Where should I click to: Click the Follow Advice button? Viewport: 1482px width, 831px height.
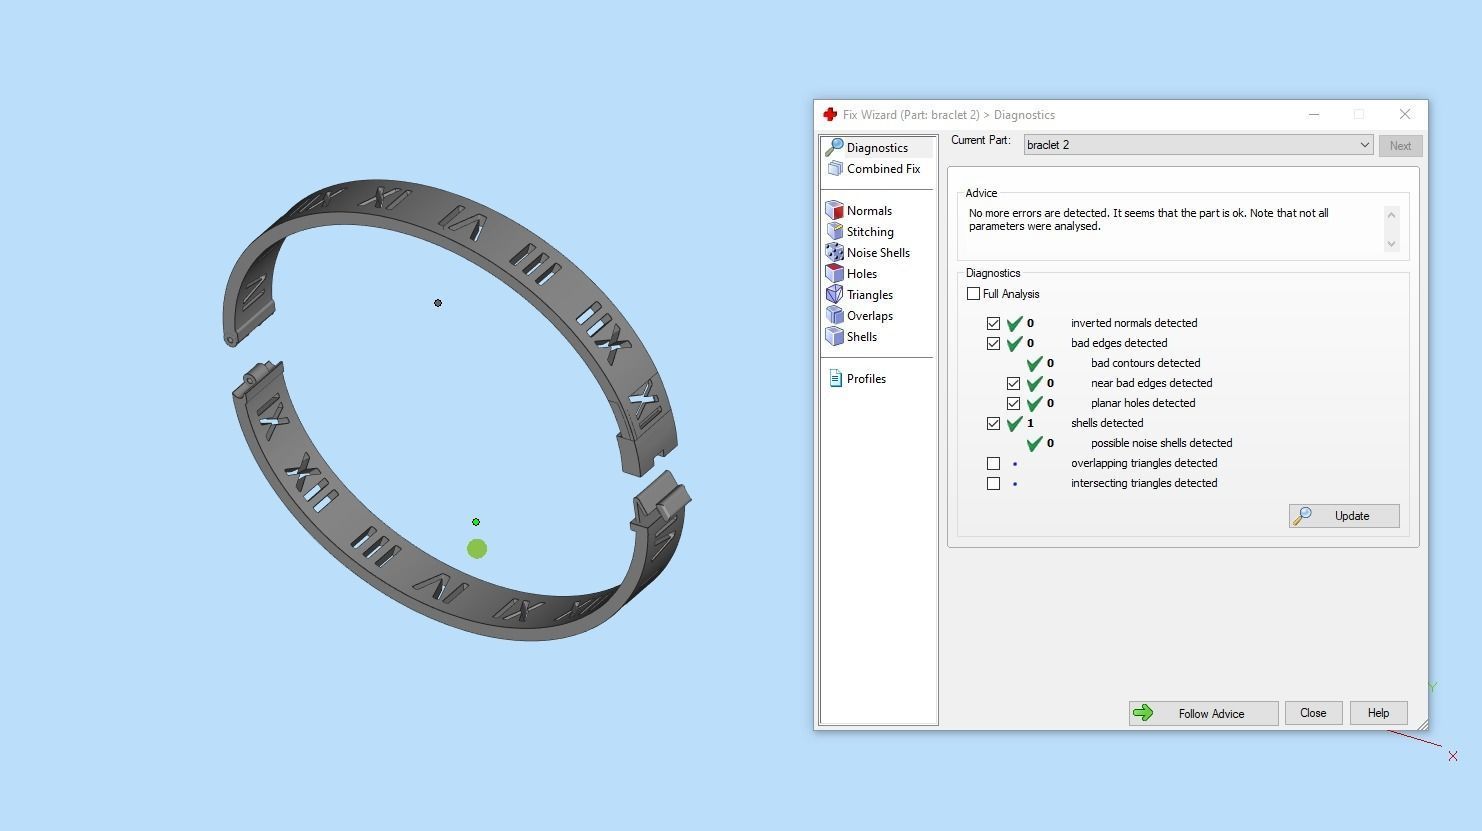point(1204,713)
